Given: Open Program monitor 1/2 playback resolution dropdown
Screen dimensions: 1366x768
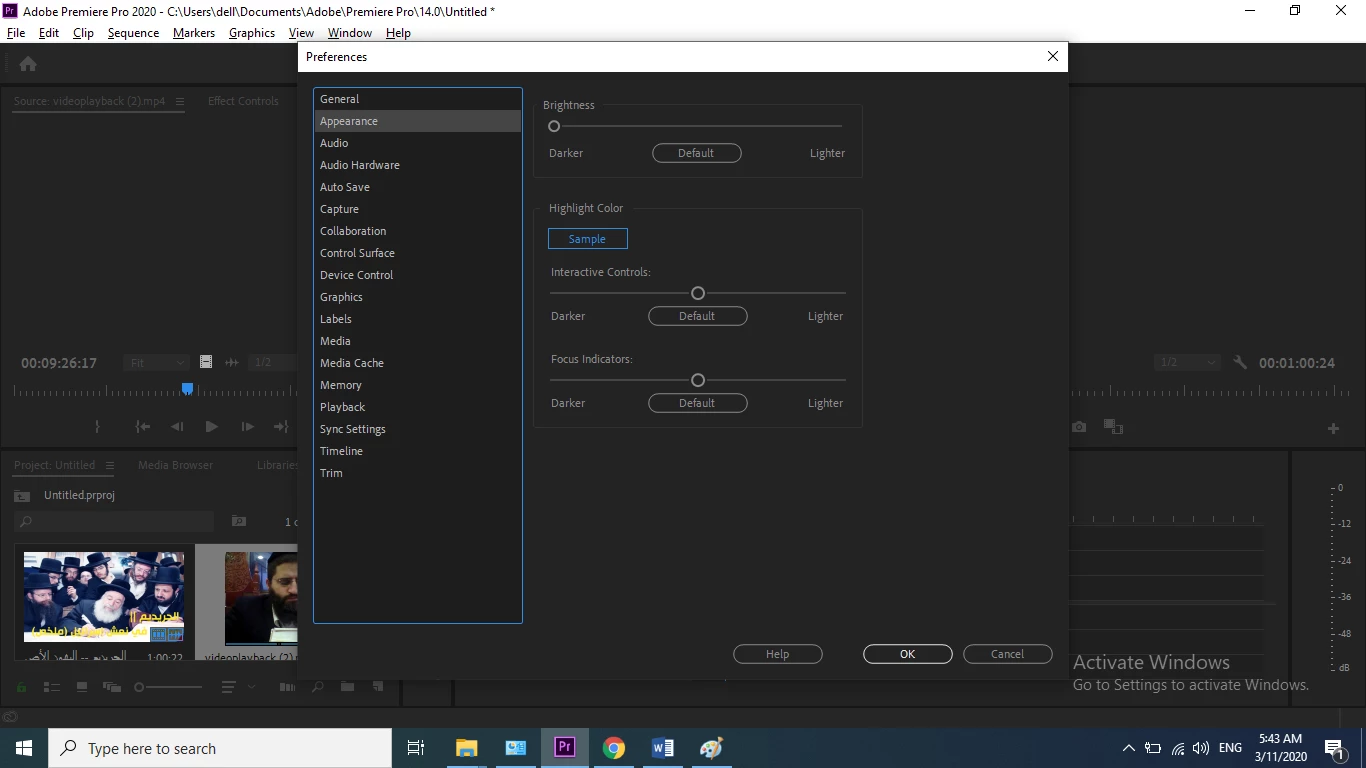Looking at the screenshot, I should [x=1187, y=363].
